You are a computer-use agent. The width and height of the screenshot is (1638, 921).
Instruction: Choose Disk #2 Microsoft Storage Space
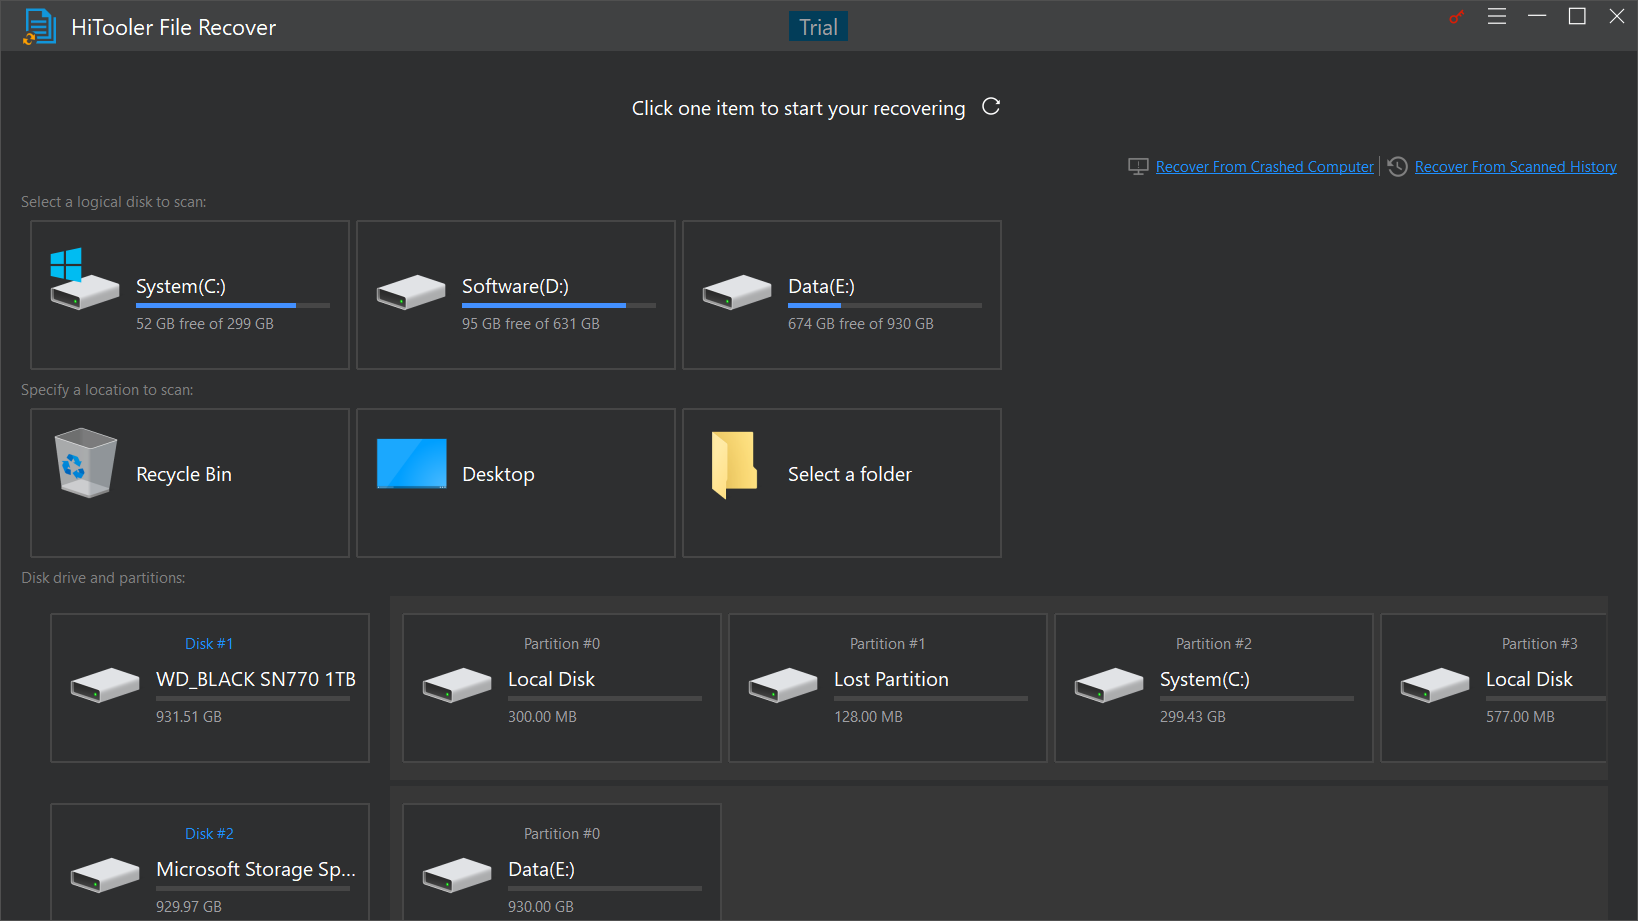(210, 868)
